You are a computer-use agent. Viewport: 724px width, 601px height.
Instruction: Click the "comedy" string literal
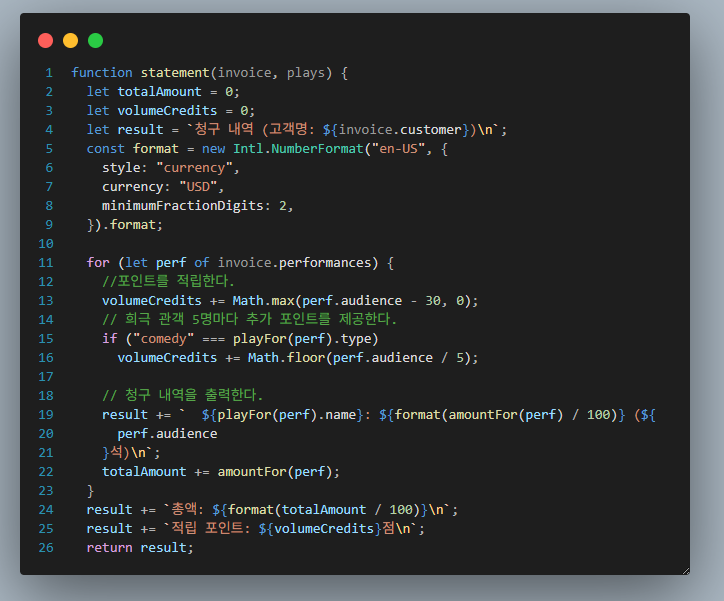tap(163, 338)
